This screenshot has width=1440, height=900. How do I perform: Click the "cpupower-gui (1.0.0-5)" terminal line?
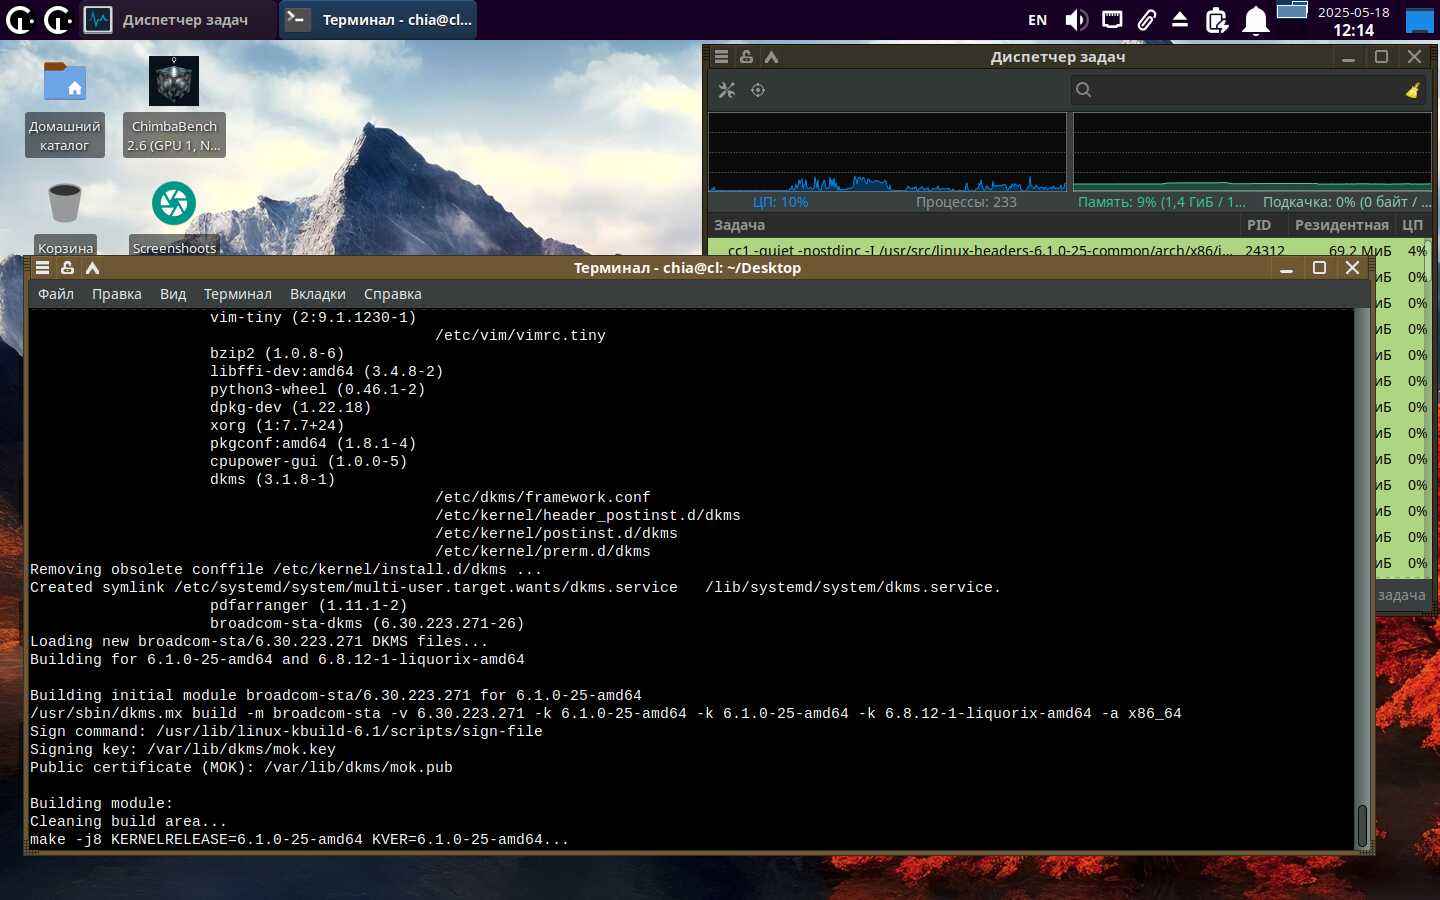coord(308,462)
